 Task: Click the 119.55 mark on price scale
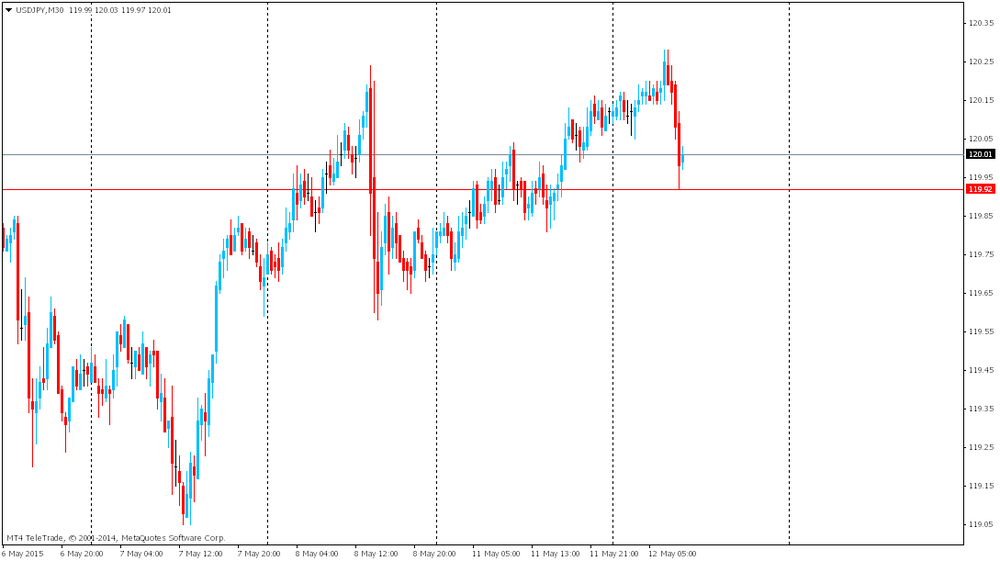point(980,331)
